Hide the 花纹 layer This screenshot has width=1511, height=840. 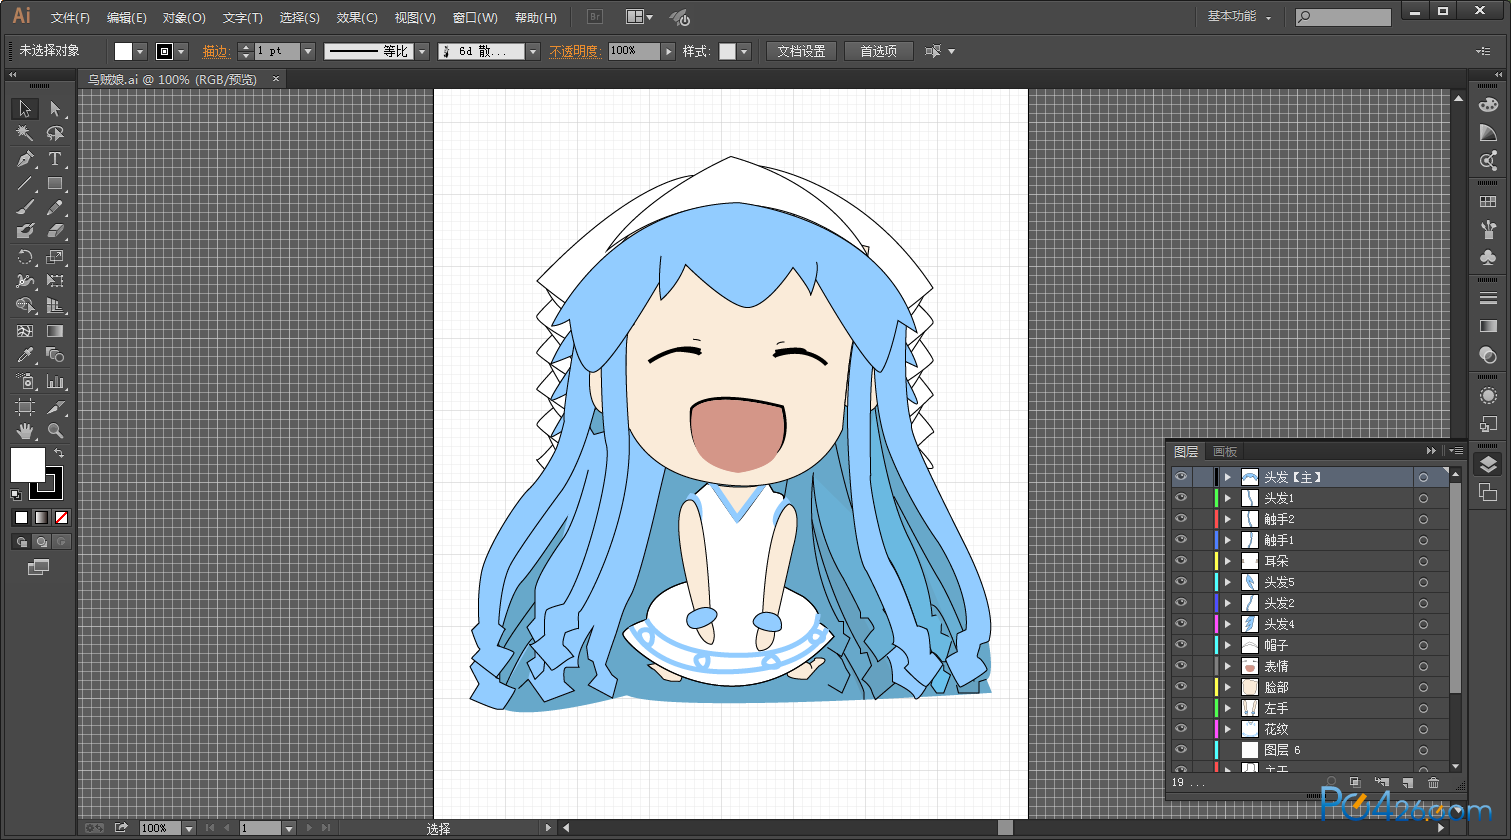coord(1181,729)
